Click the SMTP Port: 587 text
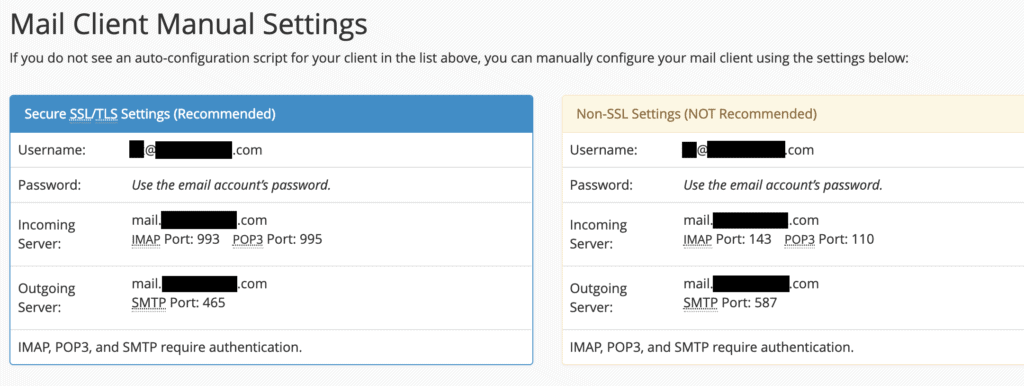The width and height of the screenshot is (1024, 386). point(730,303)
